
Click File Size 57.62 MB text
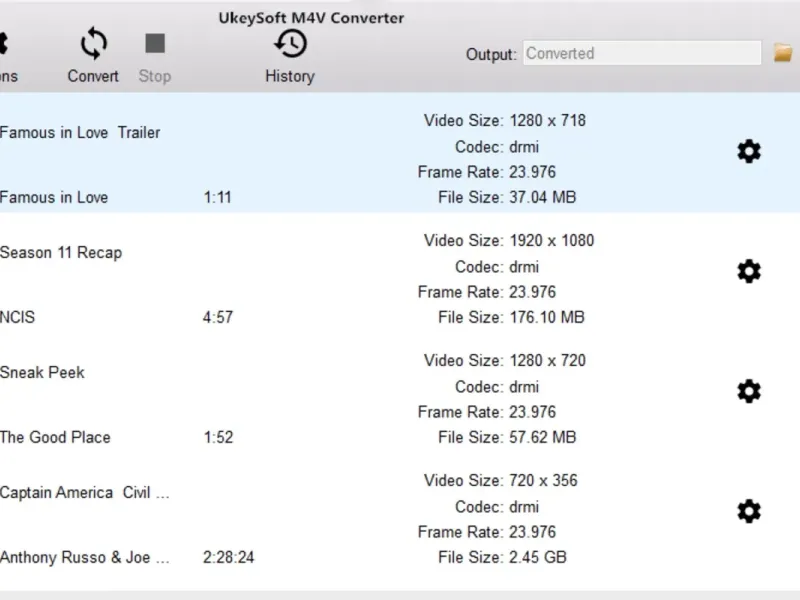click(507, 437)
